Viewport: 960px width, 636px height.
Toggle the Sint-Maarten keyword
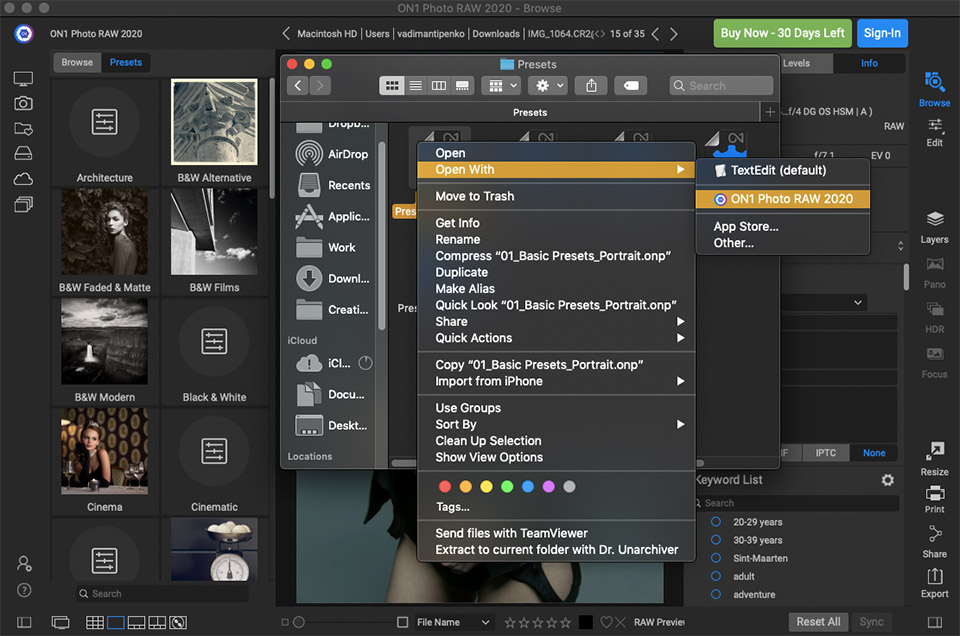coord(716,558)
